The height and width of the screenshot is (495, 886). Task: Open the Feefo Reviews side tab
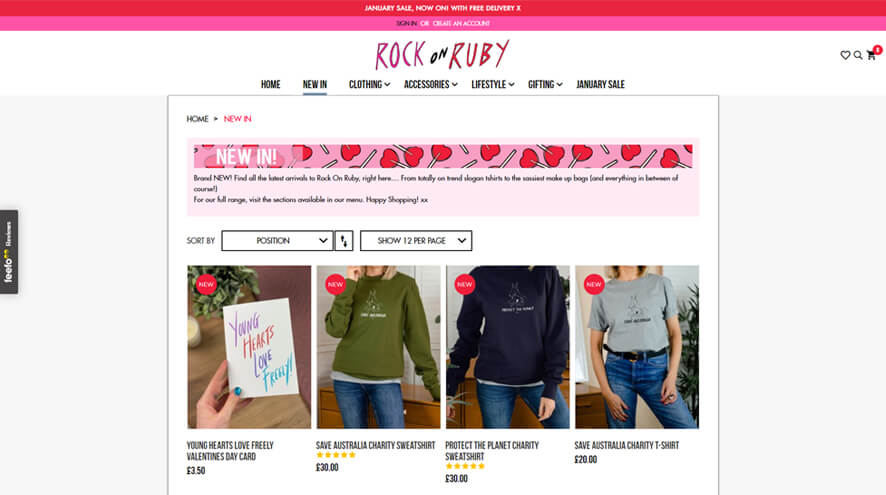pos(9,252)
